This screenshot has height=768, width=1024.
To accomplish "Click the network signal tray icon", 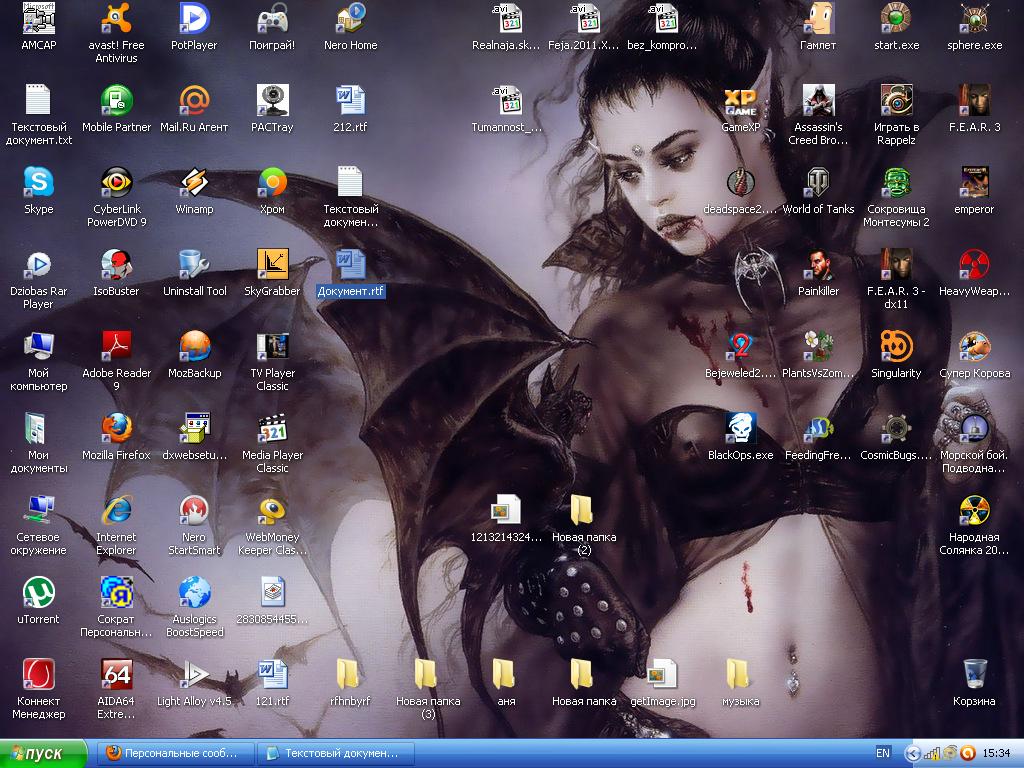I will [932, 754].
